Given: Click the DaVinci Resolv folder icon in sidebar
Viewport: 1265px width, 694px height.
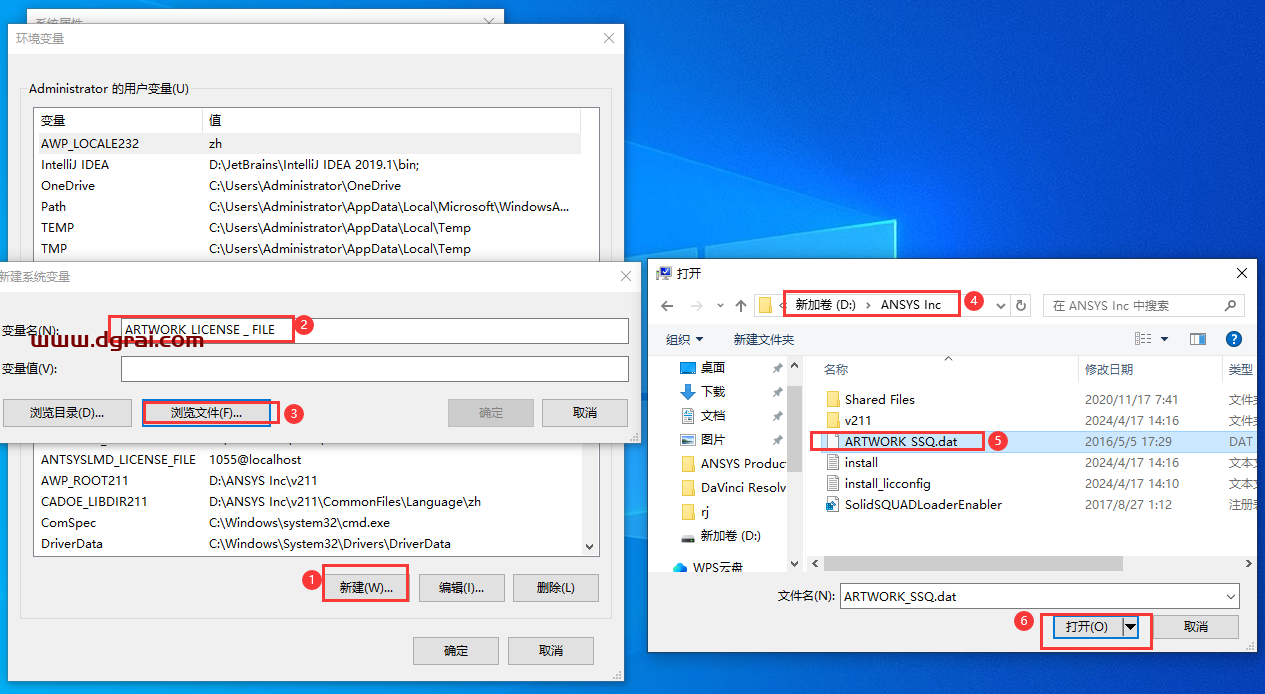Looking at the screenshot, I should [688, 487].
